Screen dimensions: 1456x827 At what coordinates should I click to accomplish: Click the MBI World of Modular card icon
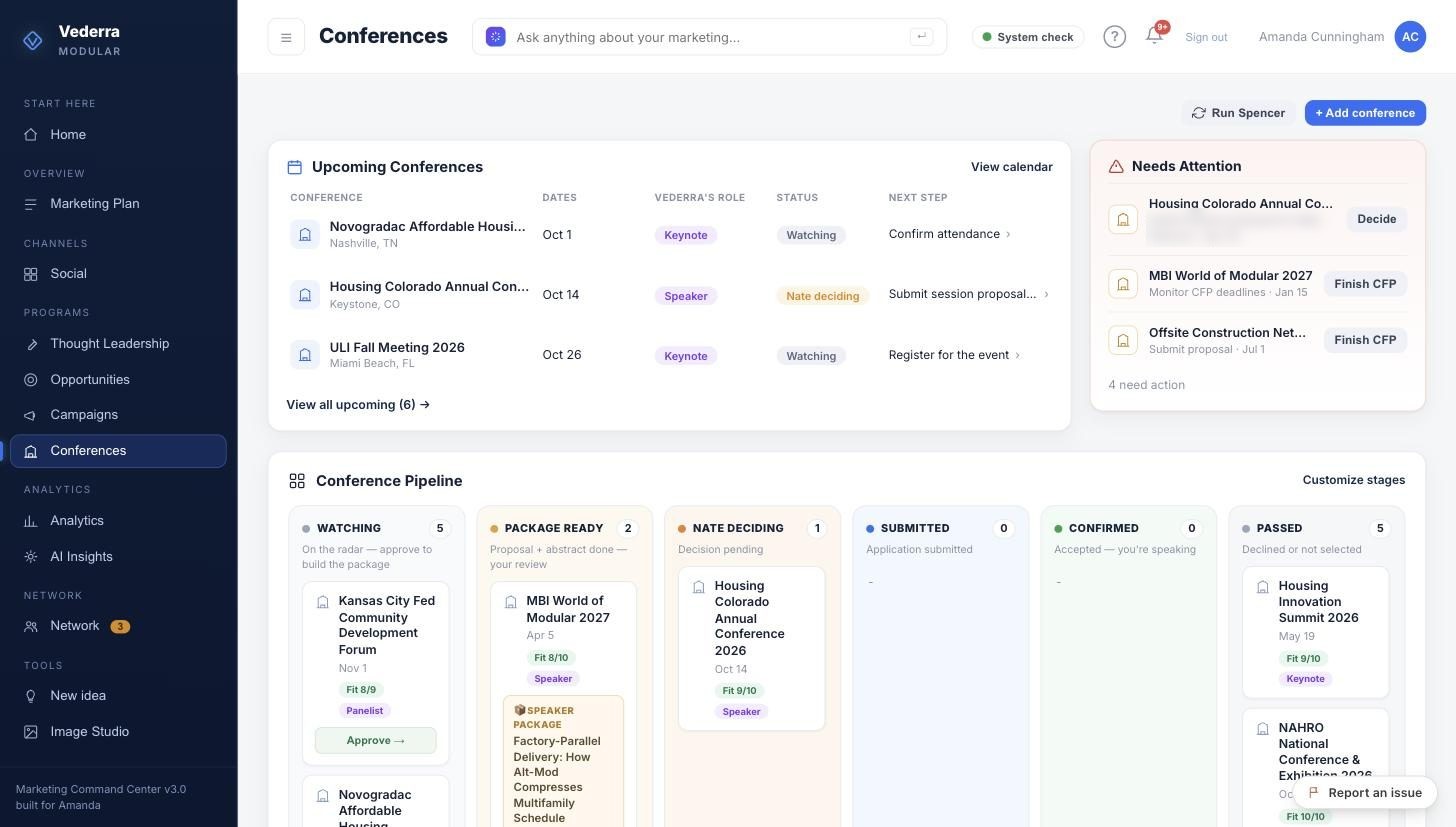click(511, 602)
